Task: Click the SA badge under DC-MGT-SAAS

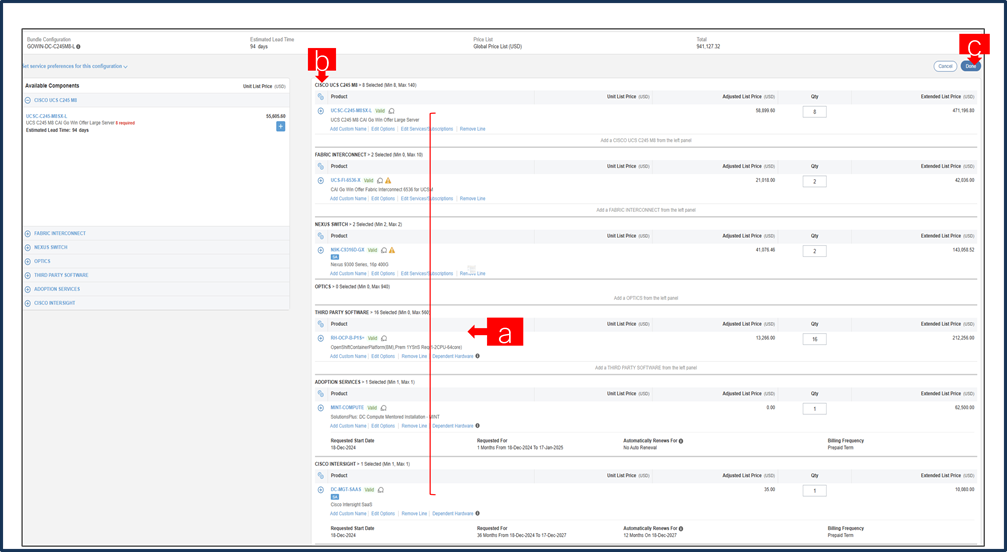Action: tap(335, 497)
